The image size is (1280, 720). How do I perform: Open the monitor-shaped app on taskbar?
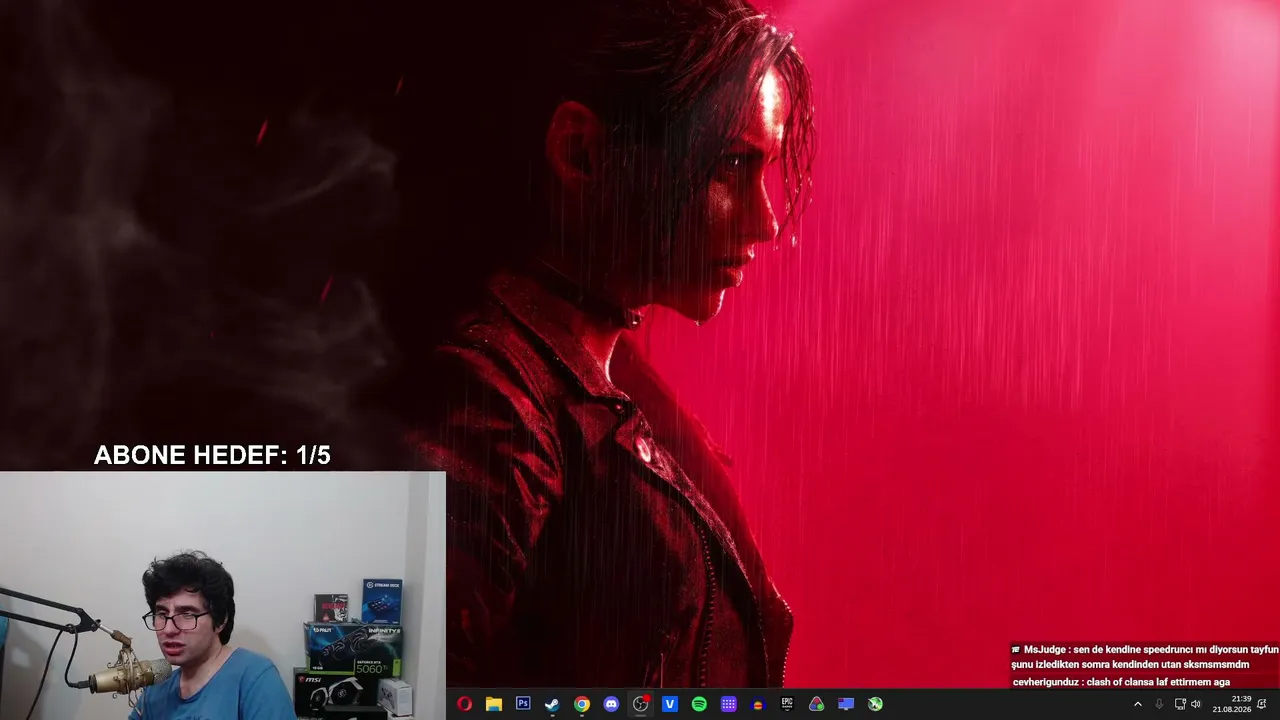846,704
